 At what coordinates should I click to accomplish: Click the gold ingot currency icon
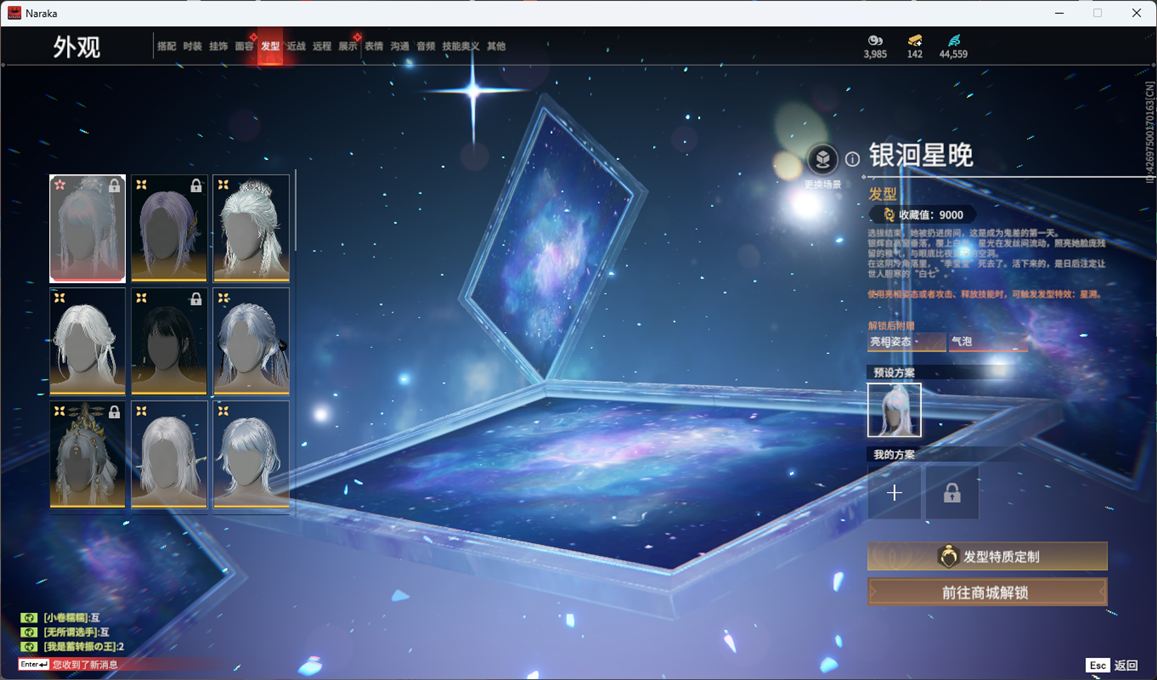[x=914, y=40]
